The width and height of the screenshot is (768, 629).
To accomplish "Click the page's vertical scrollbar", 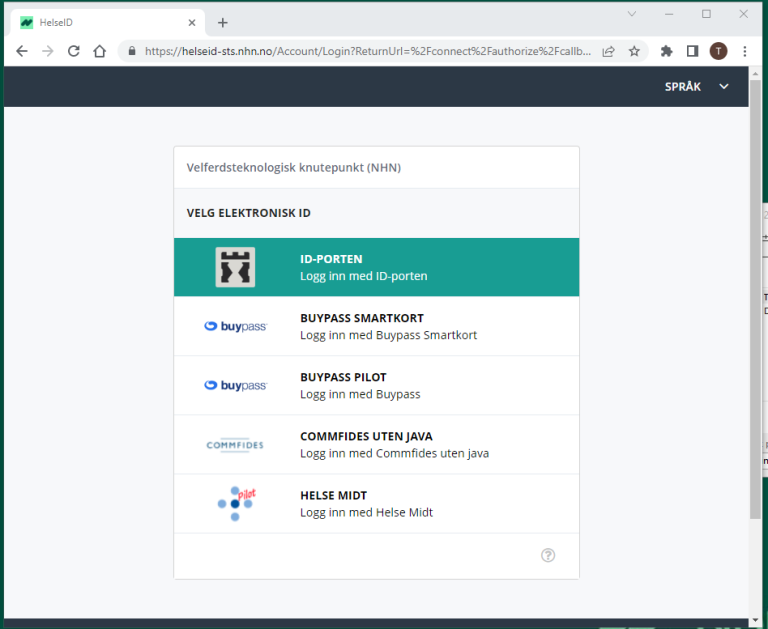I will 755,300.
